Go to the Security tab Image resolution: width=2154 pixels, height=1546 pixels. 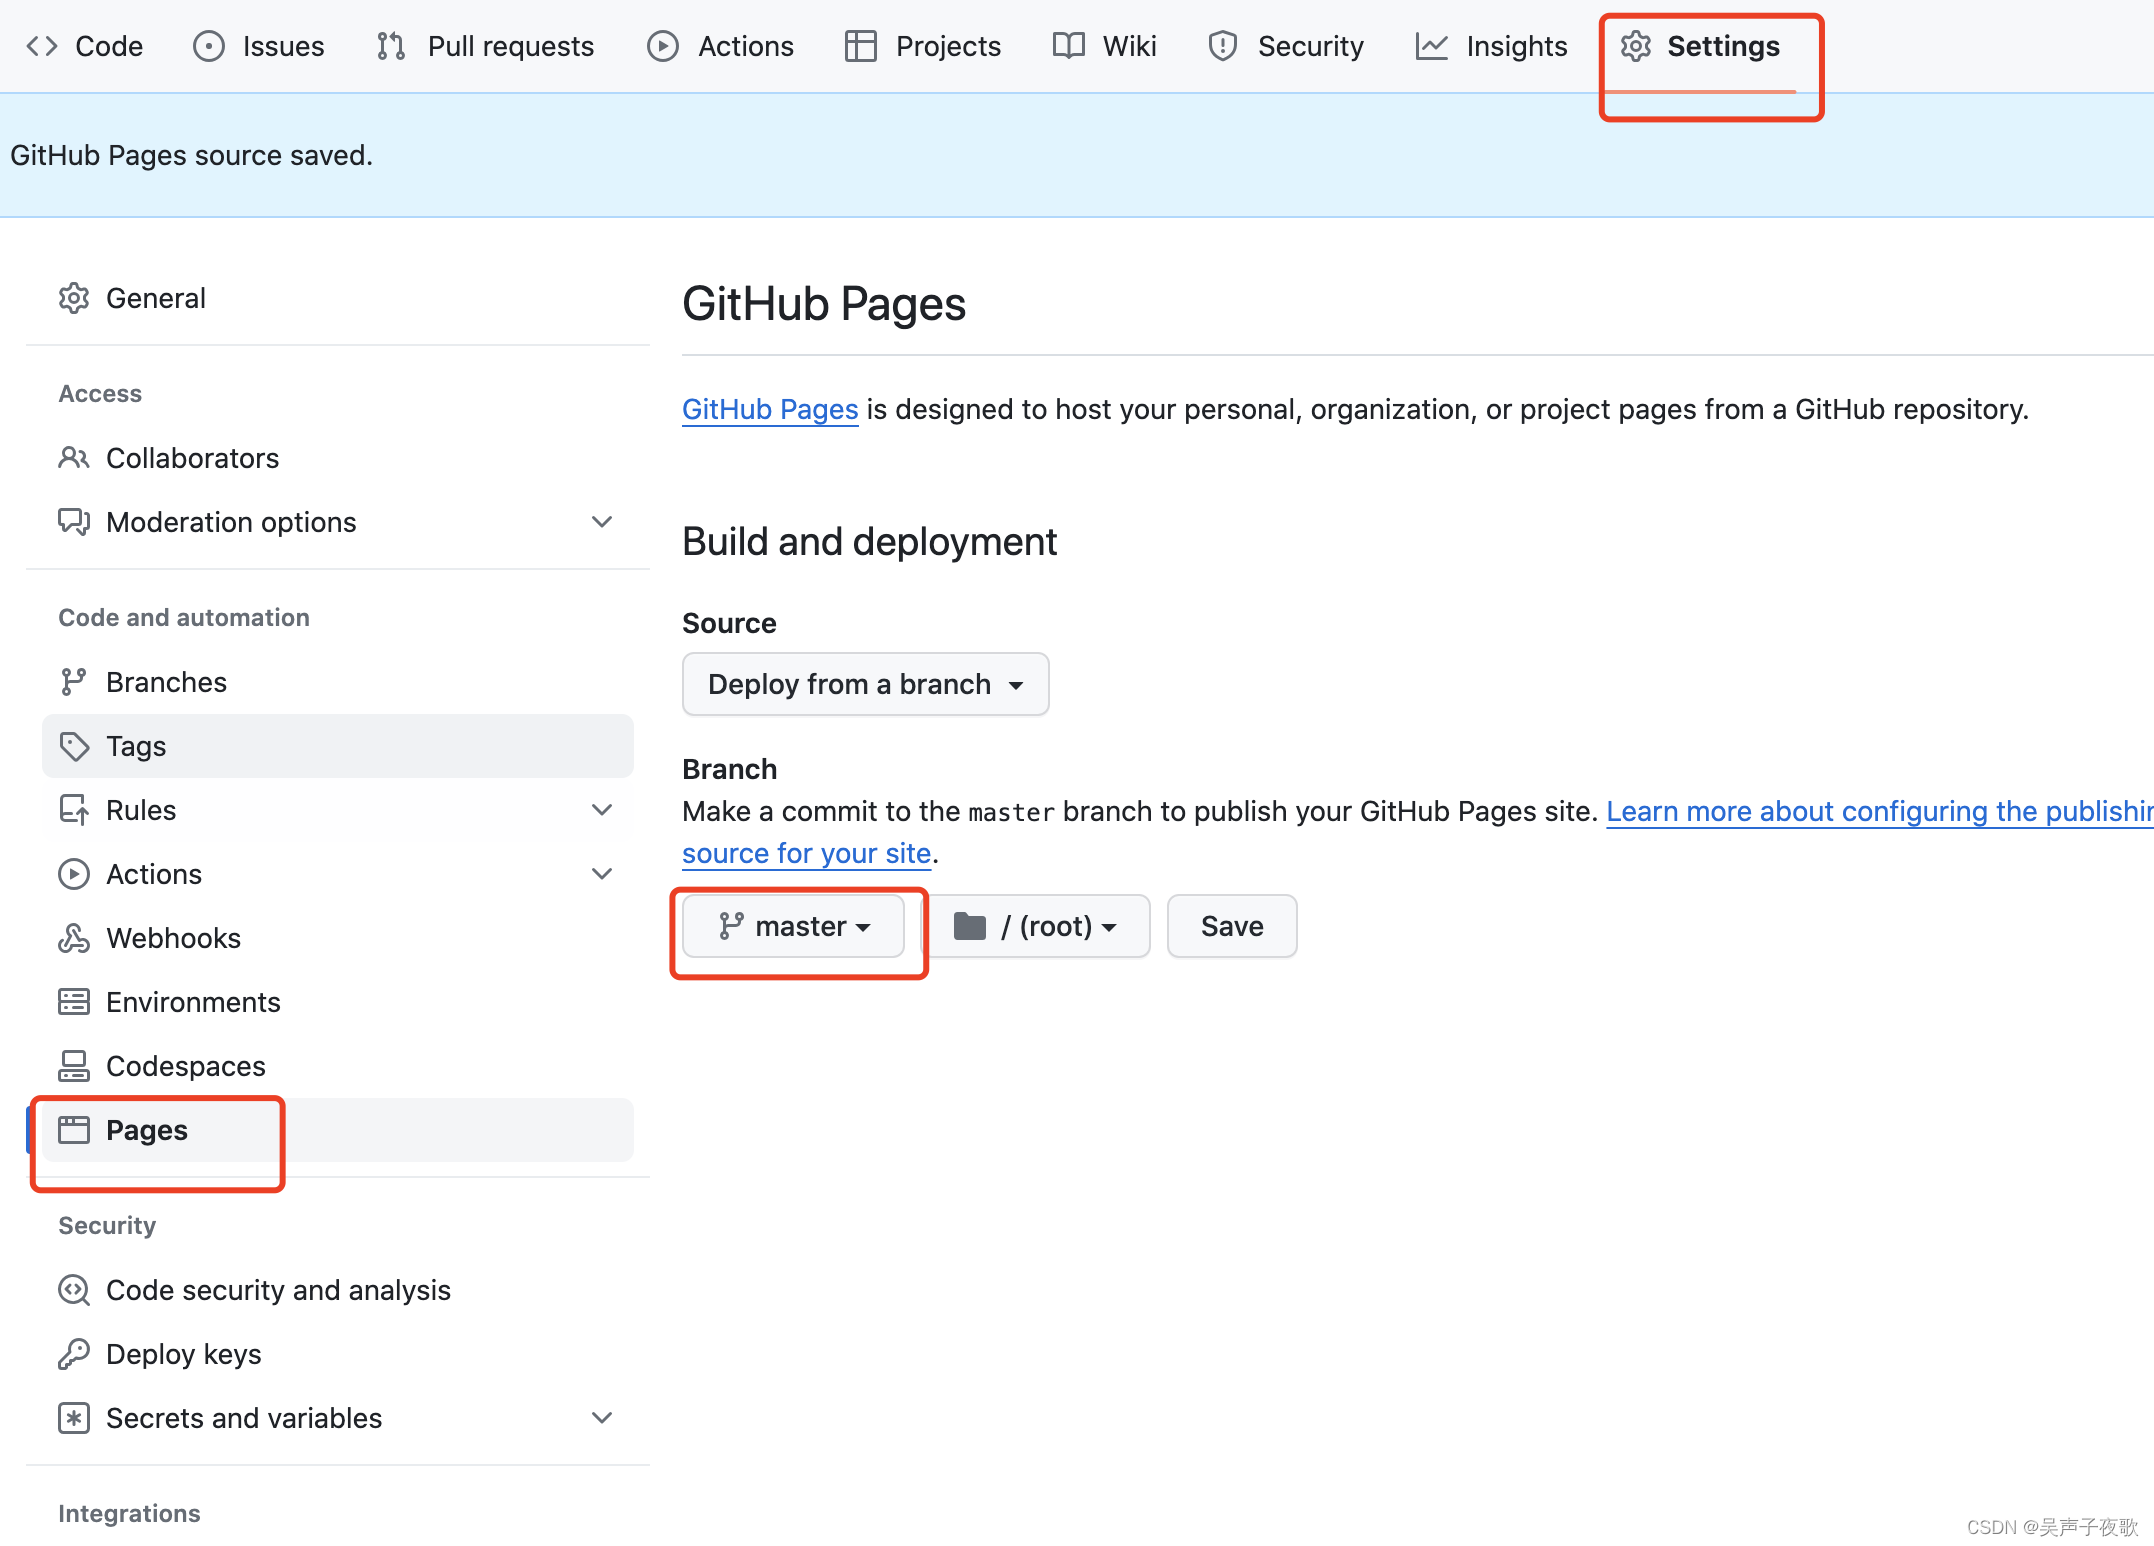pos(1285,46)
